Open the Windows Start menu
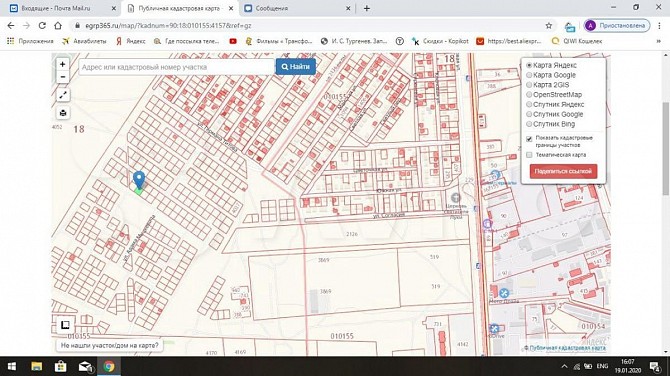Image resolution: width=670 pixels, height=376 pixels. pos(12,366)
